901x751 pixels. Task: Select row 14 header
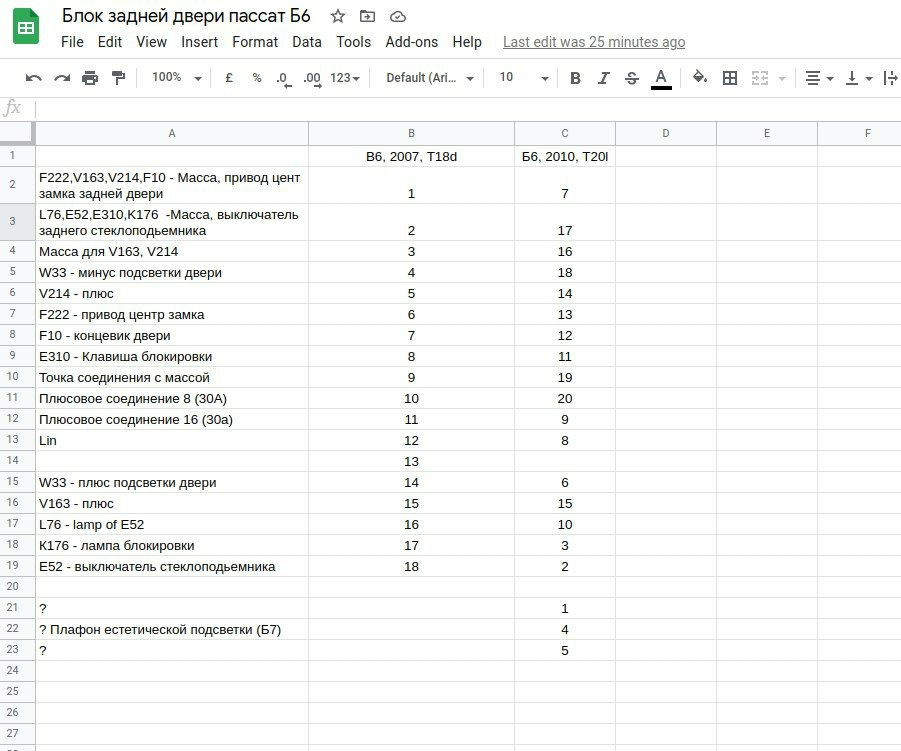(x=17, y=460)
